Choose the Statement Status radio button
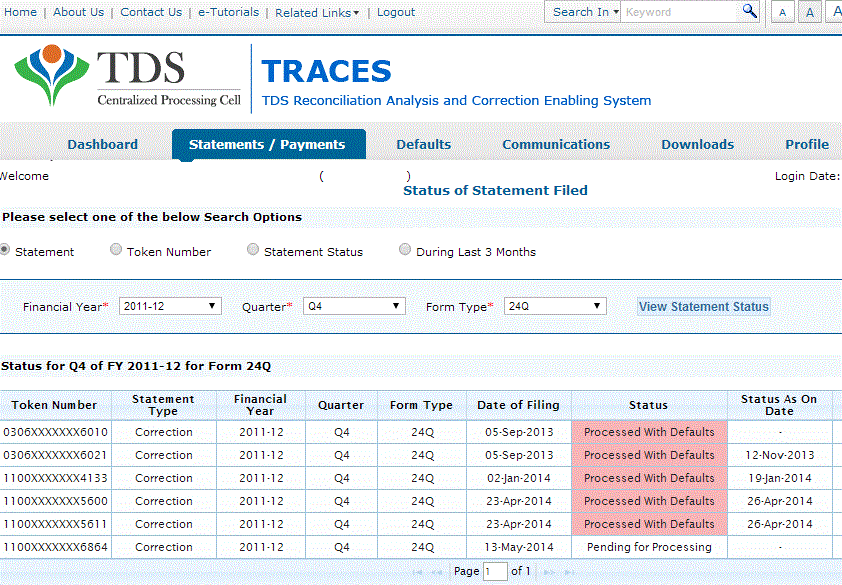 [253, 248]
